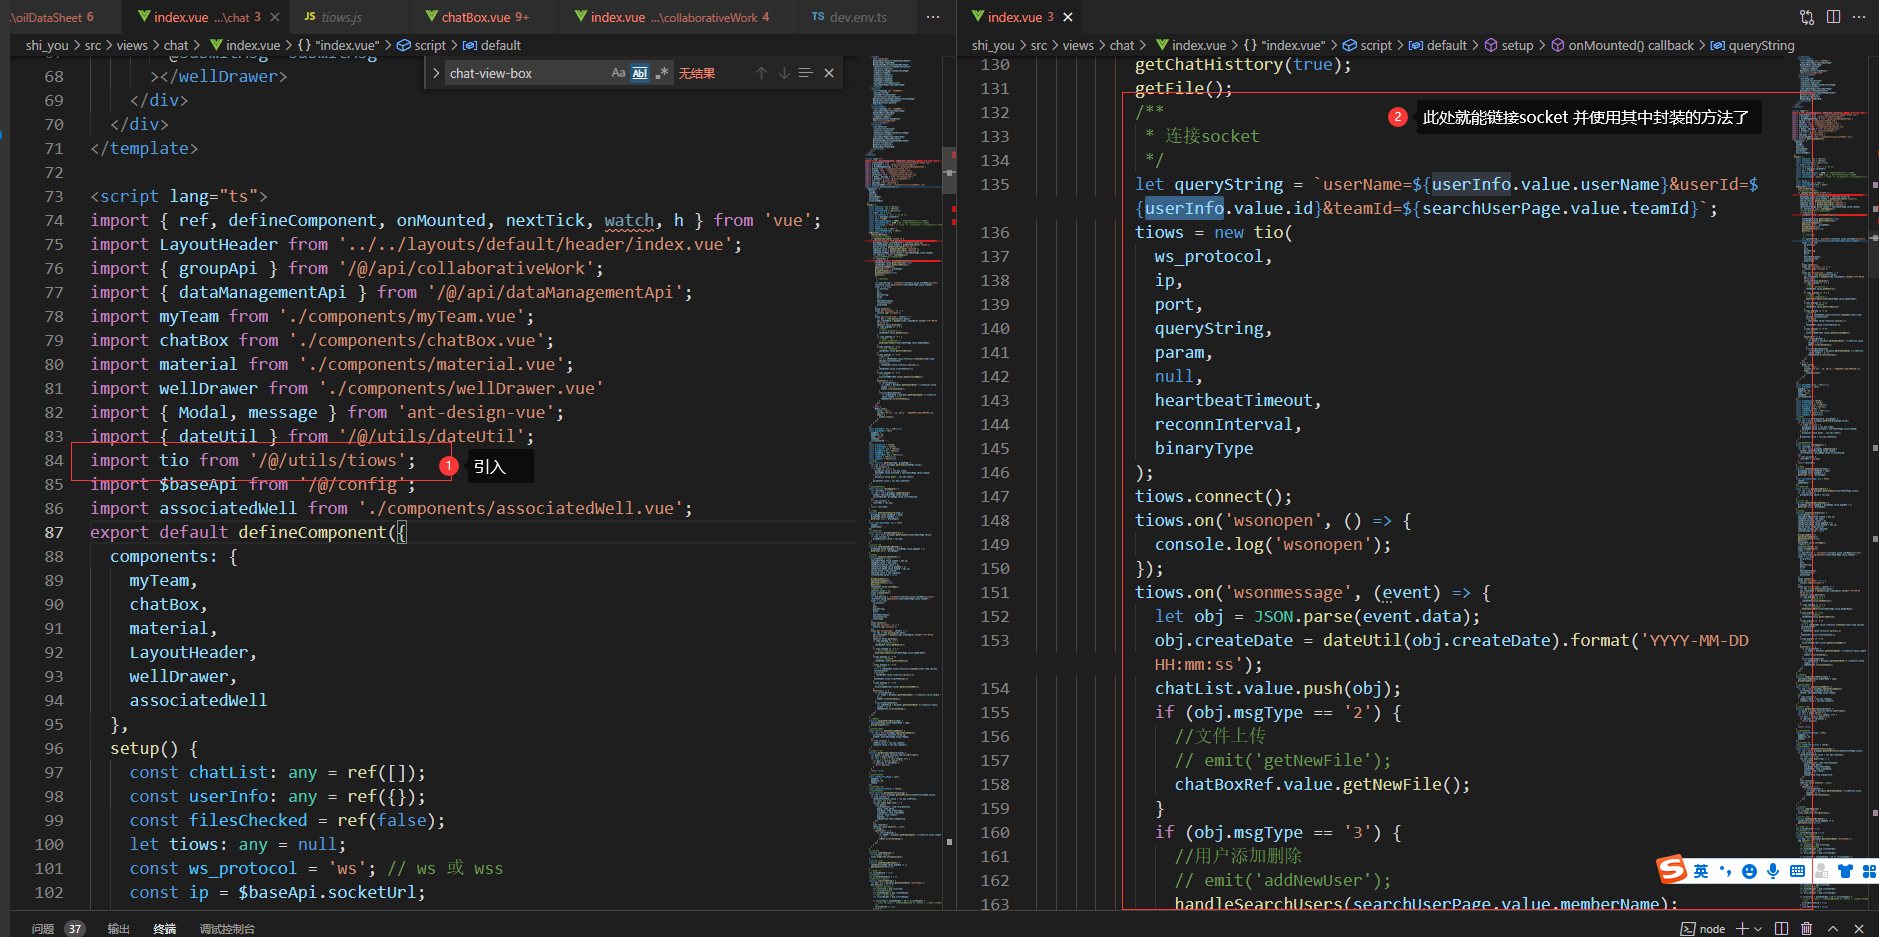Kill terminal with trash icon

click(x=1806, y=928)
